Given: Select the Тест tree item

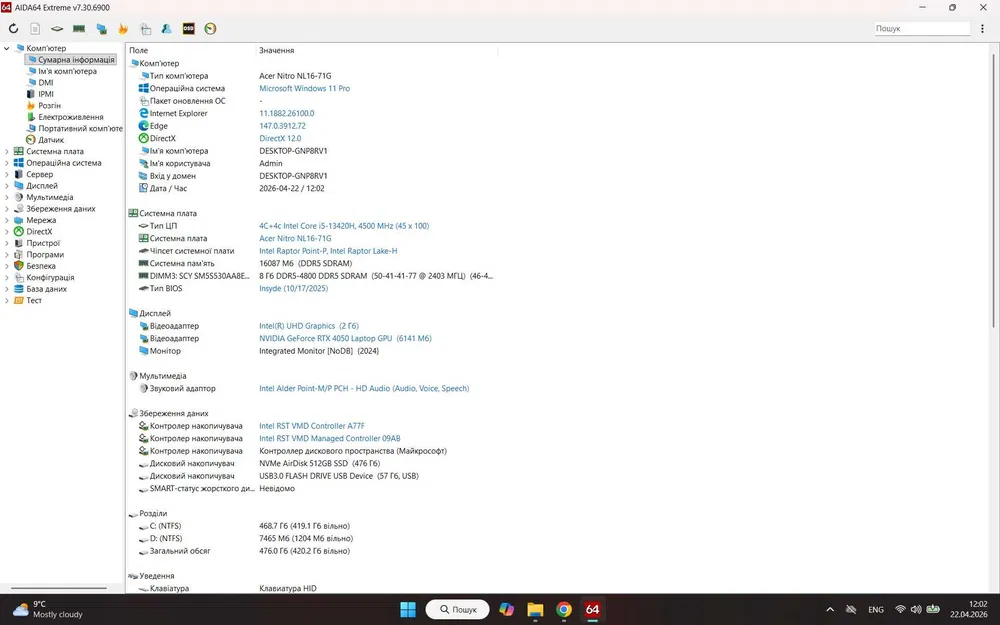Looking at the screenshot, I should [34, 300].
